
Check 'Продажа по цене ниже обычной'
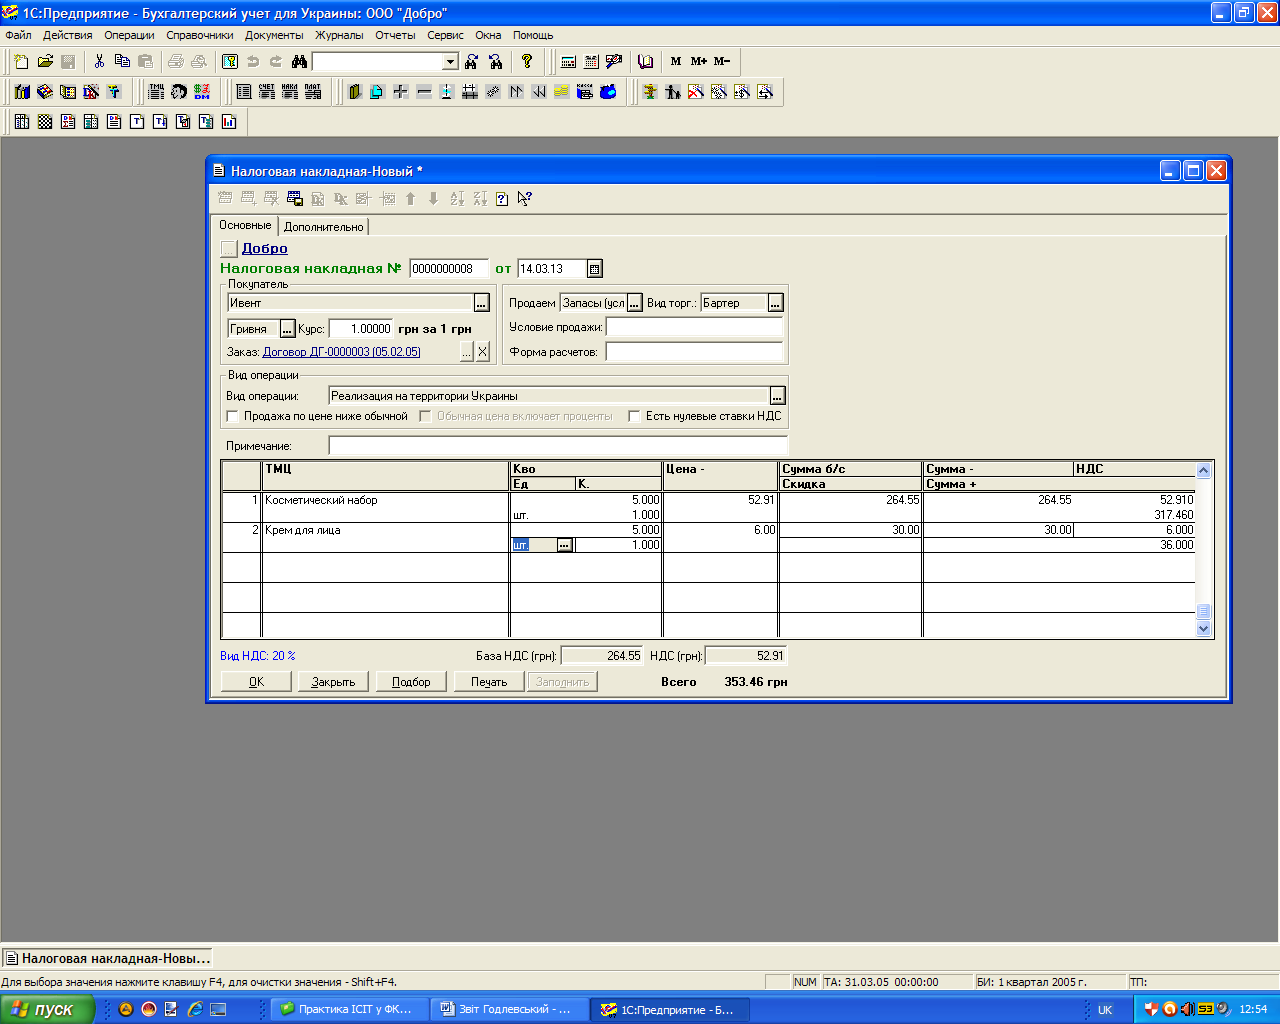tap(233, 417)
